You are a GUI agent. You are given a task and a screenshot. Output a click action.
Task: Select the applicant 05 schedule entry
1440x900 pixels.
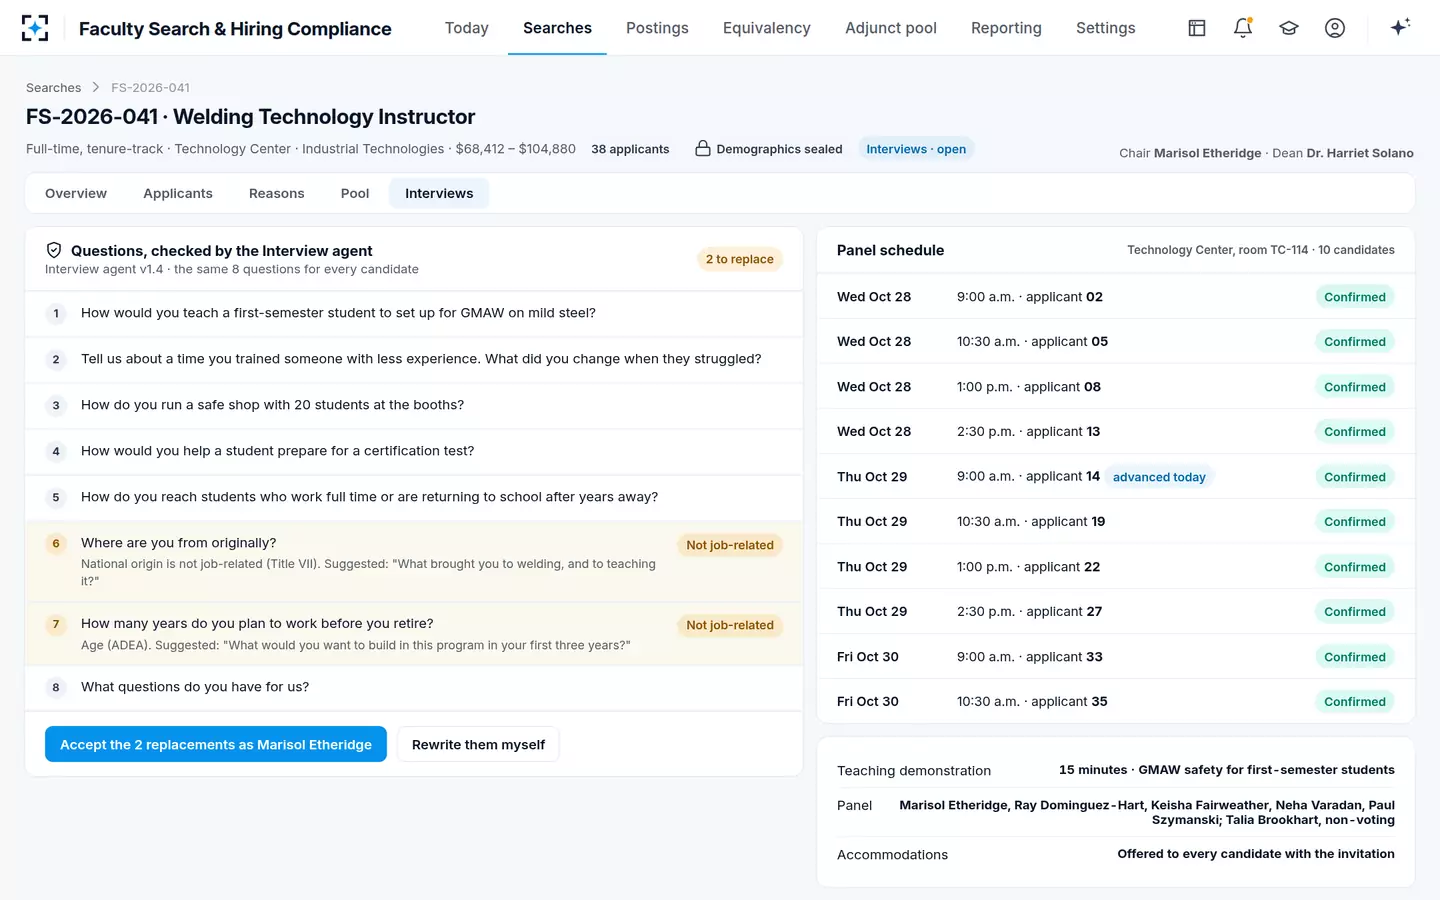pos(1116,341)
